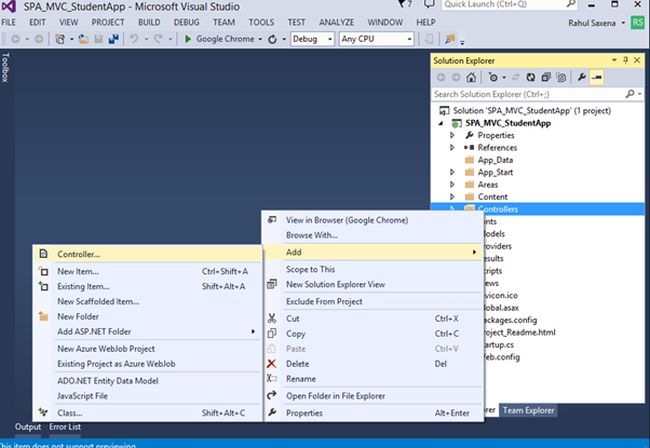This screenshot has height=448, width=650.
Task: Click the red Delete X icon
Action: click(x=270, y=364)
